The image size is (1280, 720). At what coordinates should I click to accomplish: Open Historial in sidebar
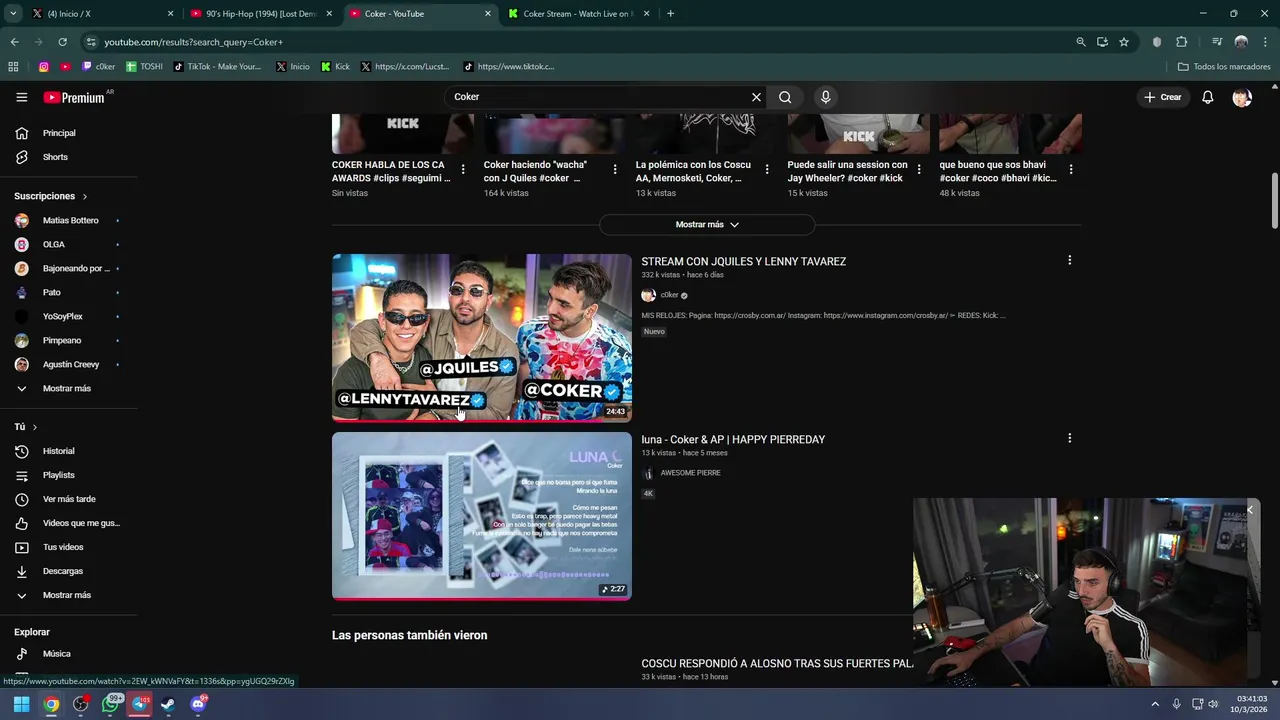(58, 451)
